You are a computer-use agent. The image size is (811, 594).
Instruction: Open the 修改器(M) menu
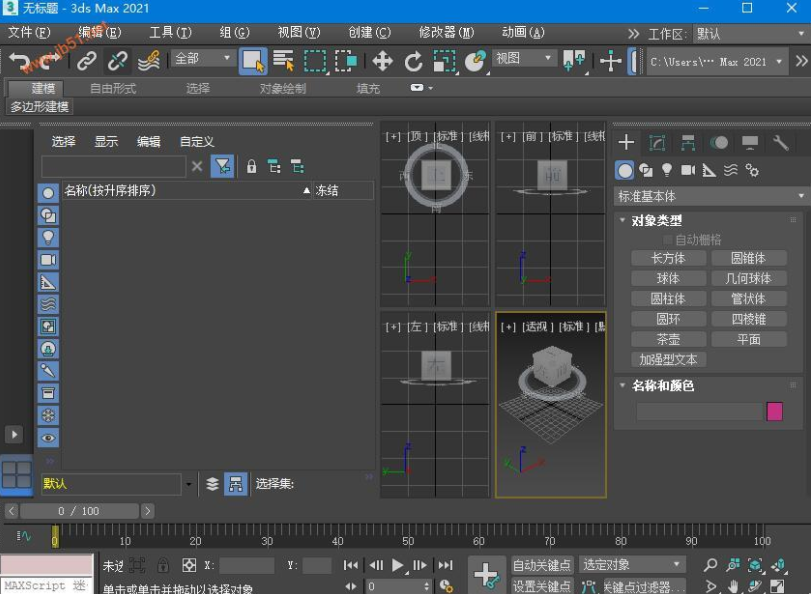(x=446, y=33)
